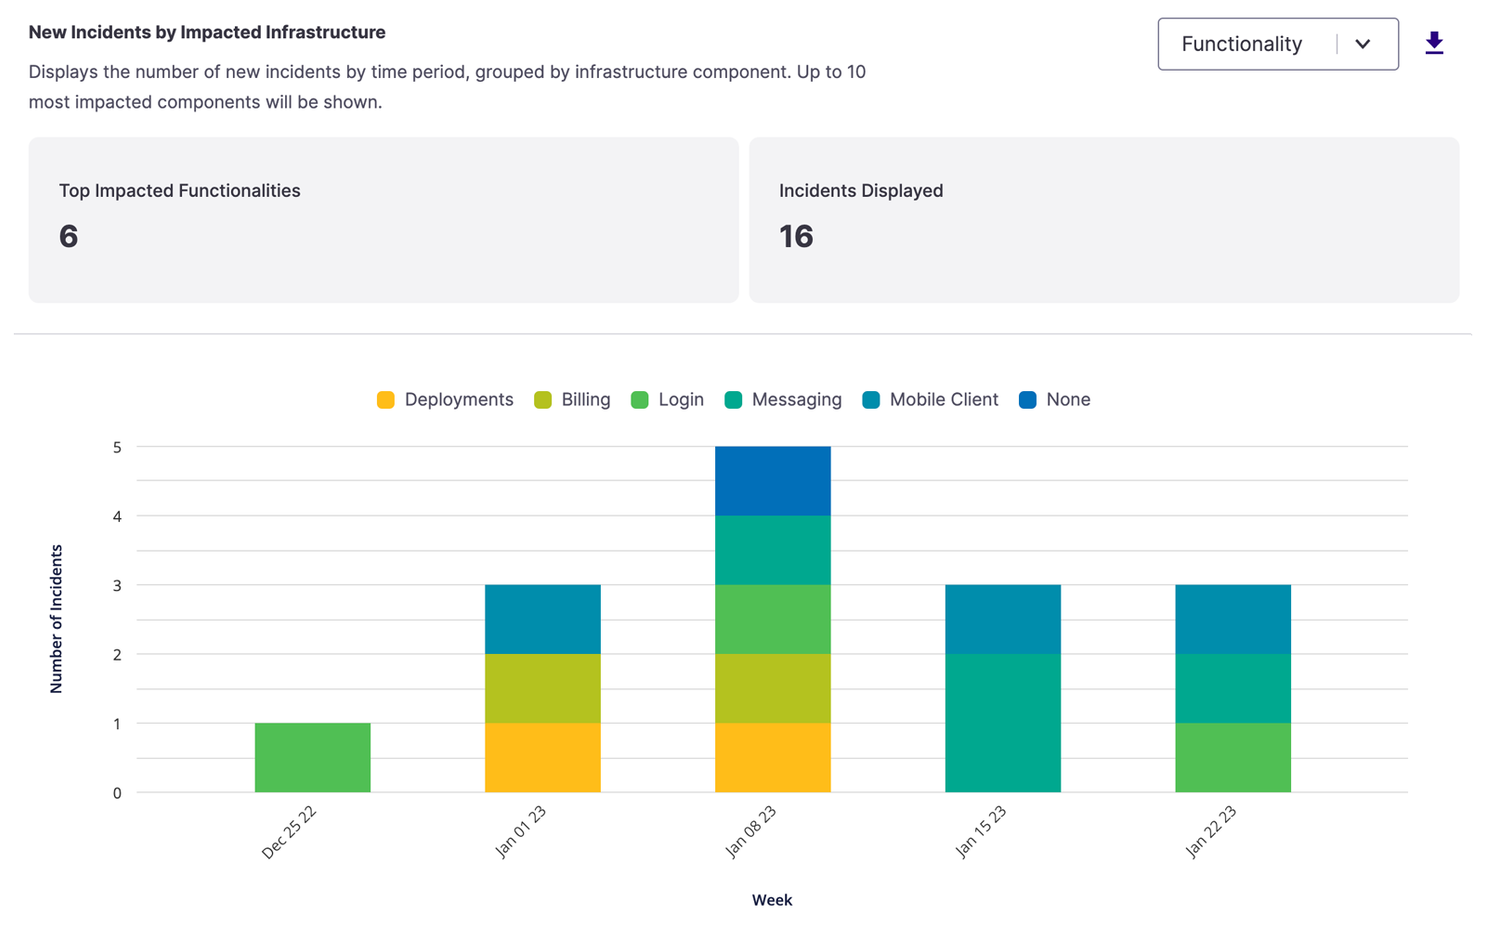Click Login segment in Jan 08 23 bar
Image resolution: width=1486 pixels, height=941 pixels.
pyautogui.click(x=773, y=620)
